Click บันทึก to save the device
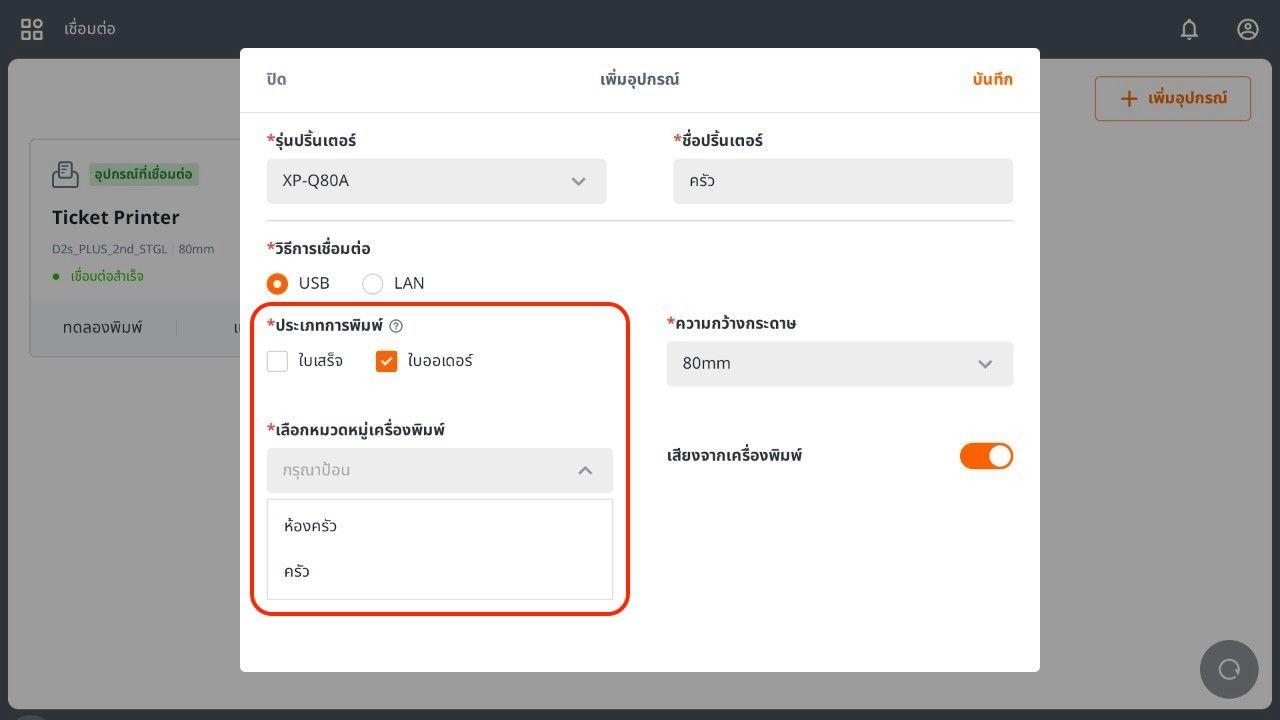1280x720 pixels. (x=992, y=80)
